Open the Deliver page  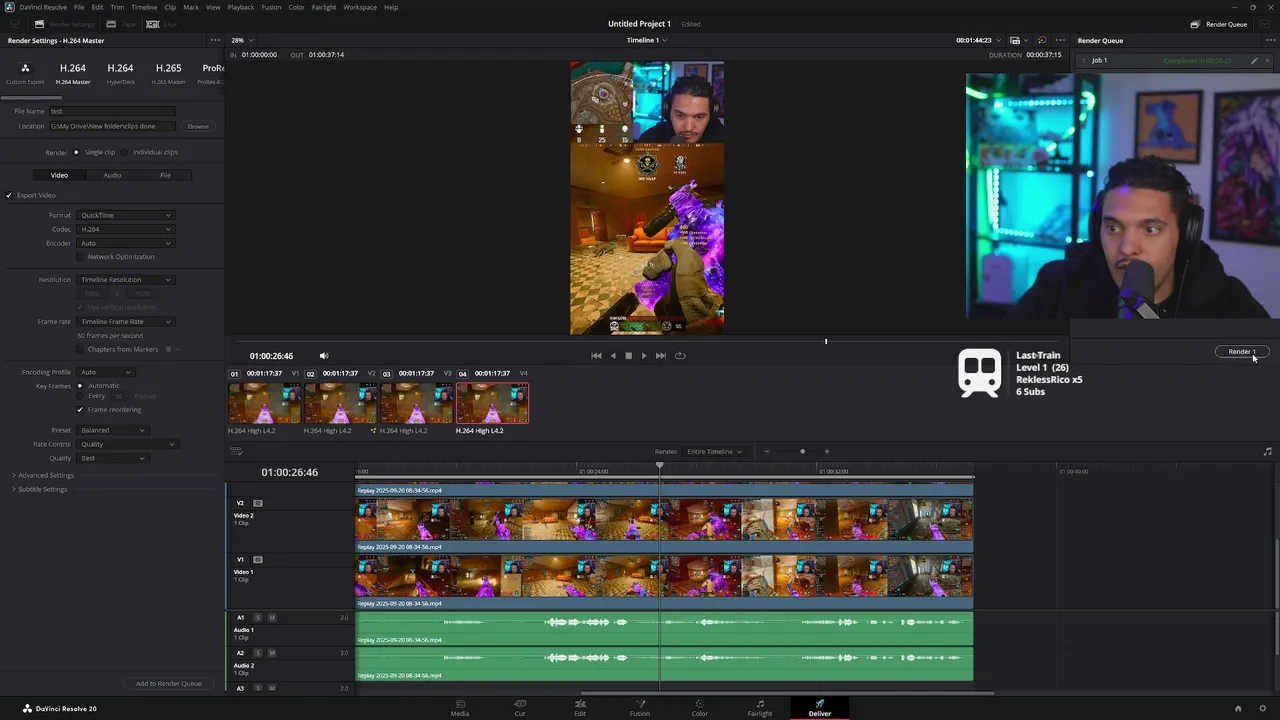pyautogui.click(x=820, y=708)
